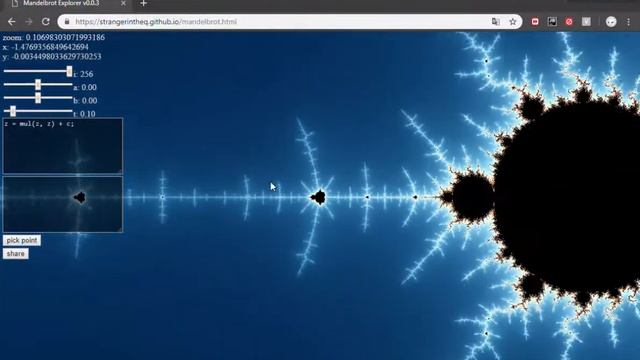The image size is (640, 360).
Task: Select the Mandelbrot Explorer v0.0.3 tab
Action: click(67, 4)
